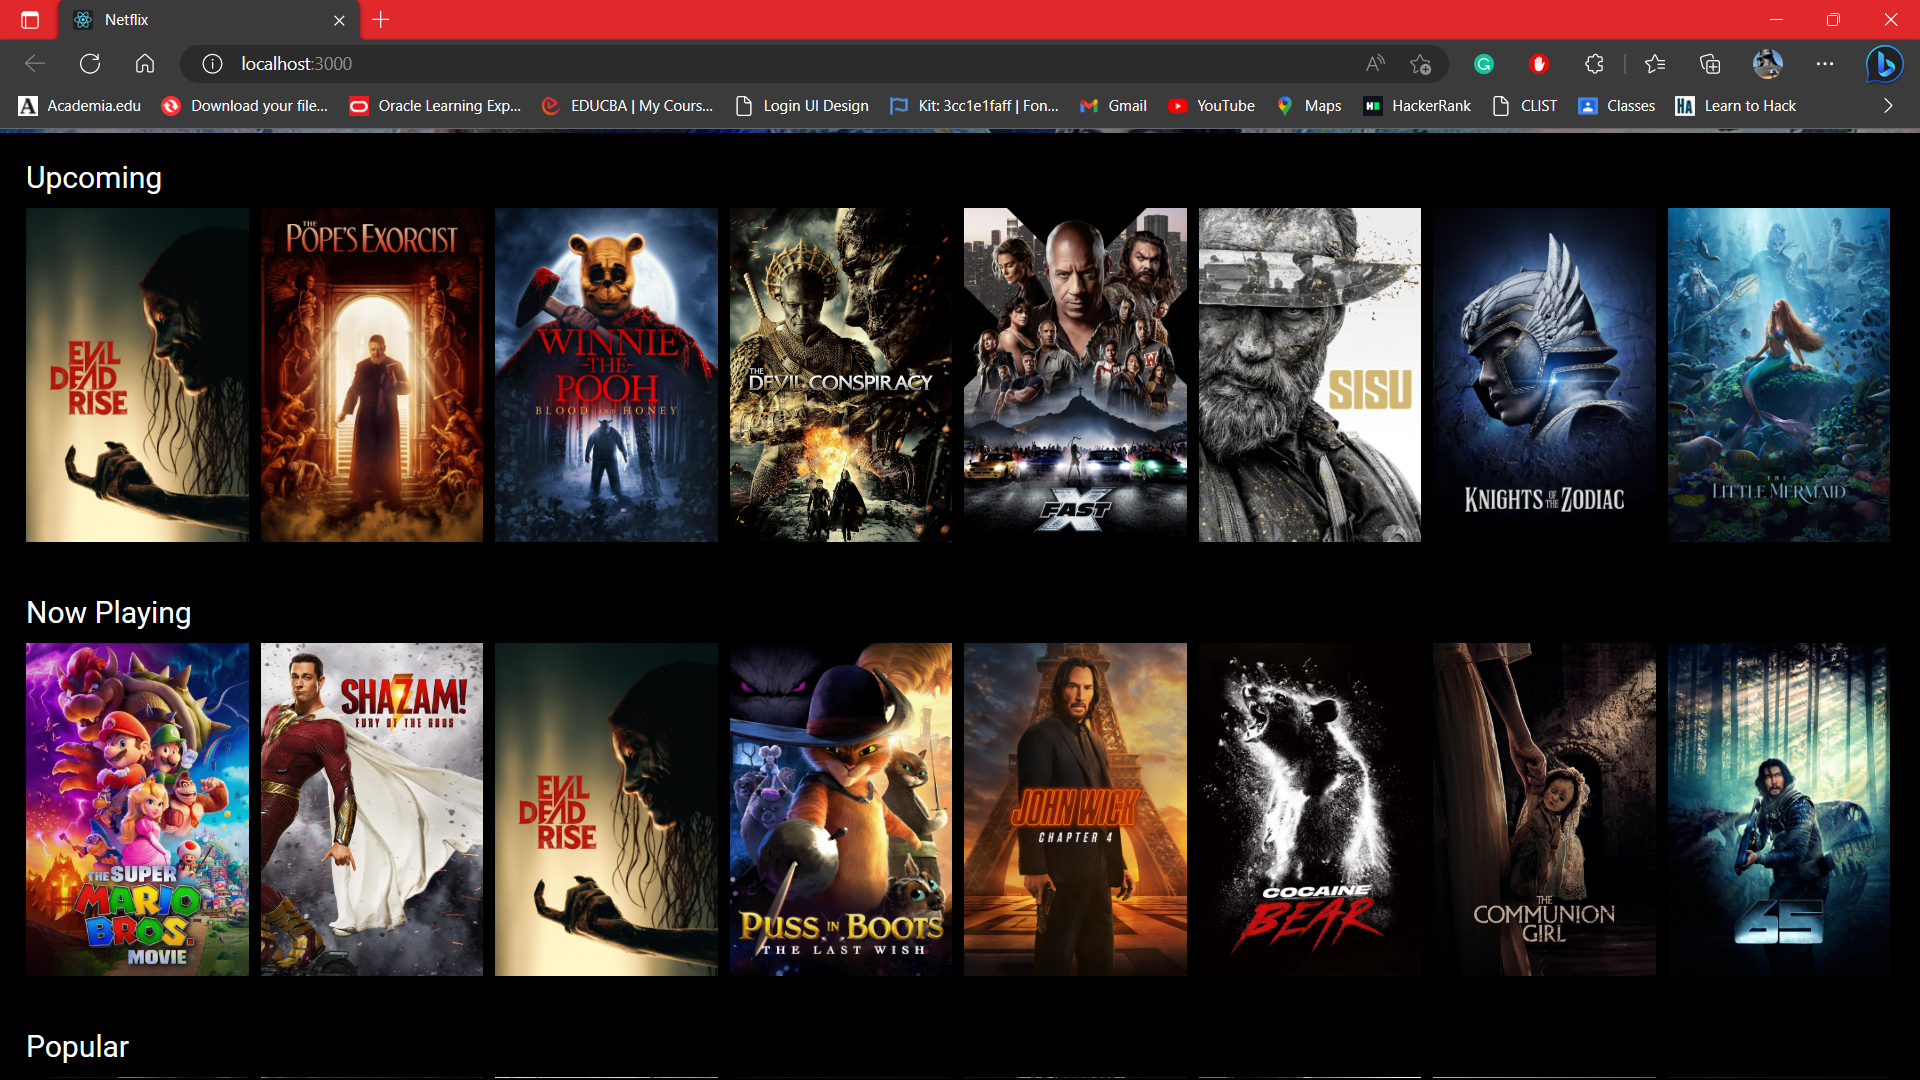The height and width of the screenshot is (1080, 1920).
Task: Launch Bing chat from the toolbar
Action: click(x=1884, y=63)
